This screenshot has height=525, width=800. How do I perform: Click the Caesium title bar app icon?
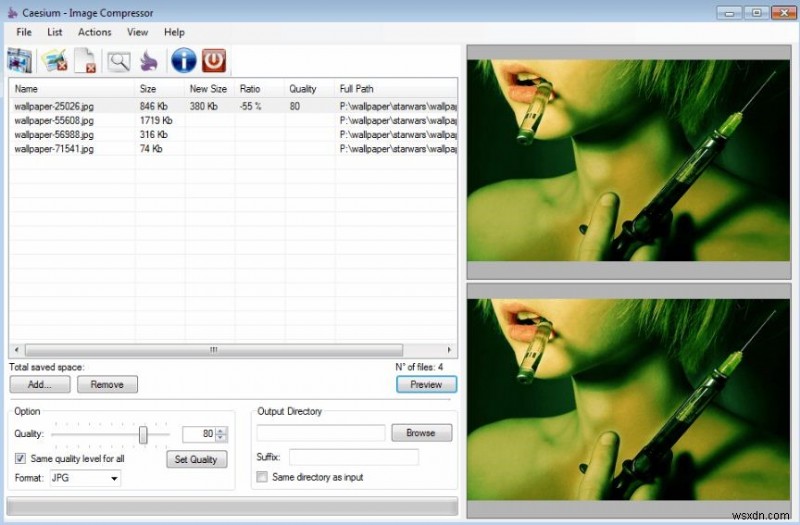(x=13, y=13)
